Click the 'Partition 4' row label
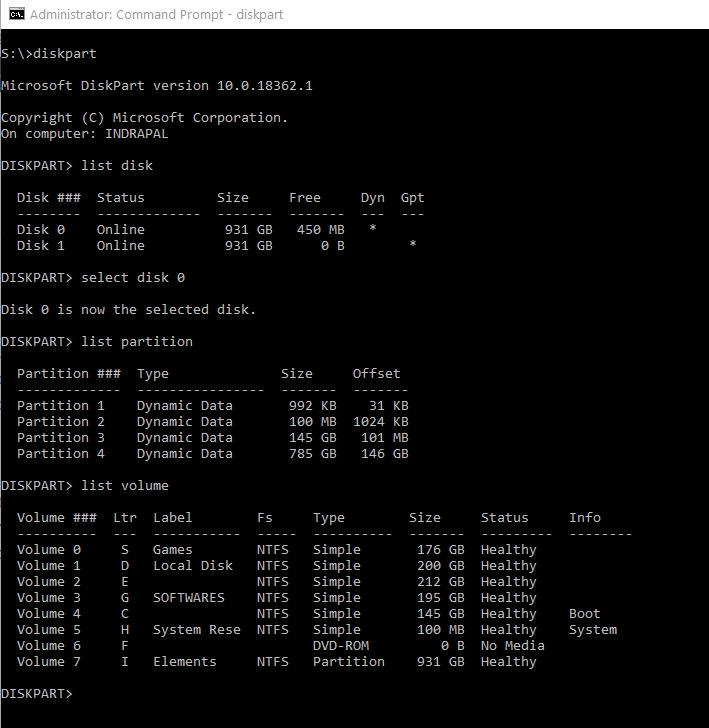Image resolution: width=709 pixels, height=728 pixels. pos(61,454)
